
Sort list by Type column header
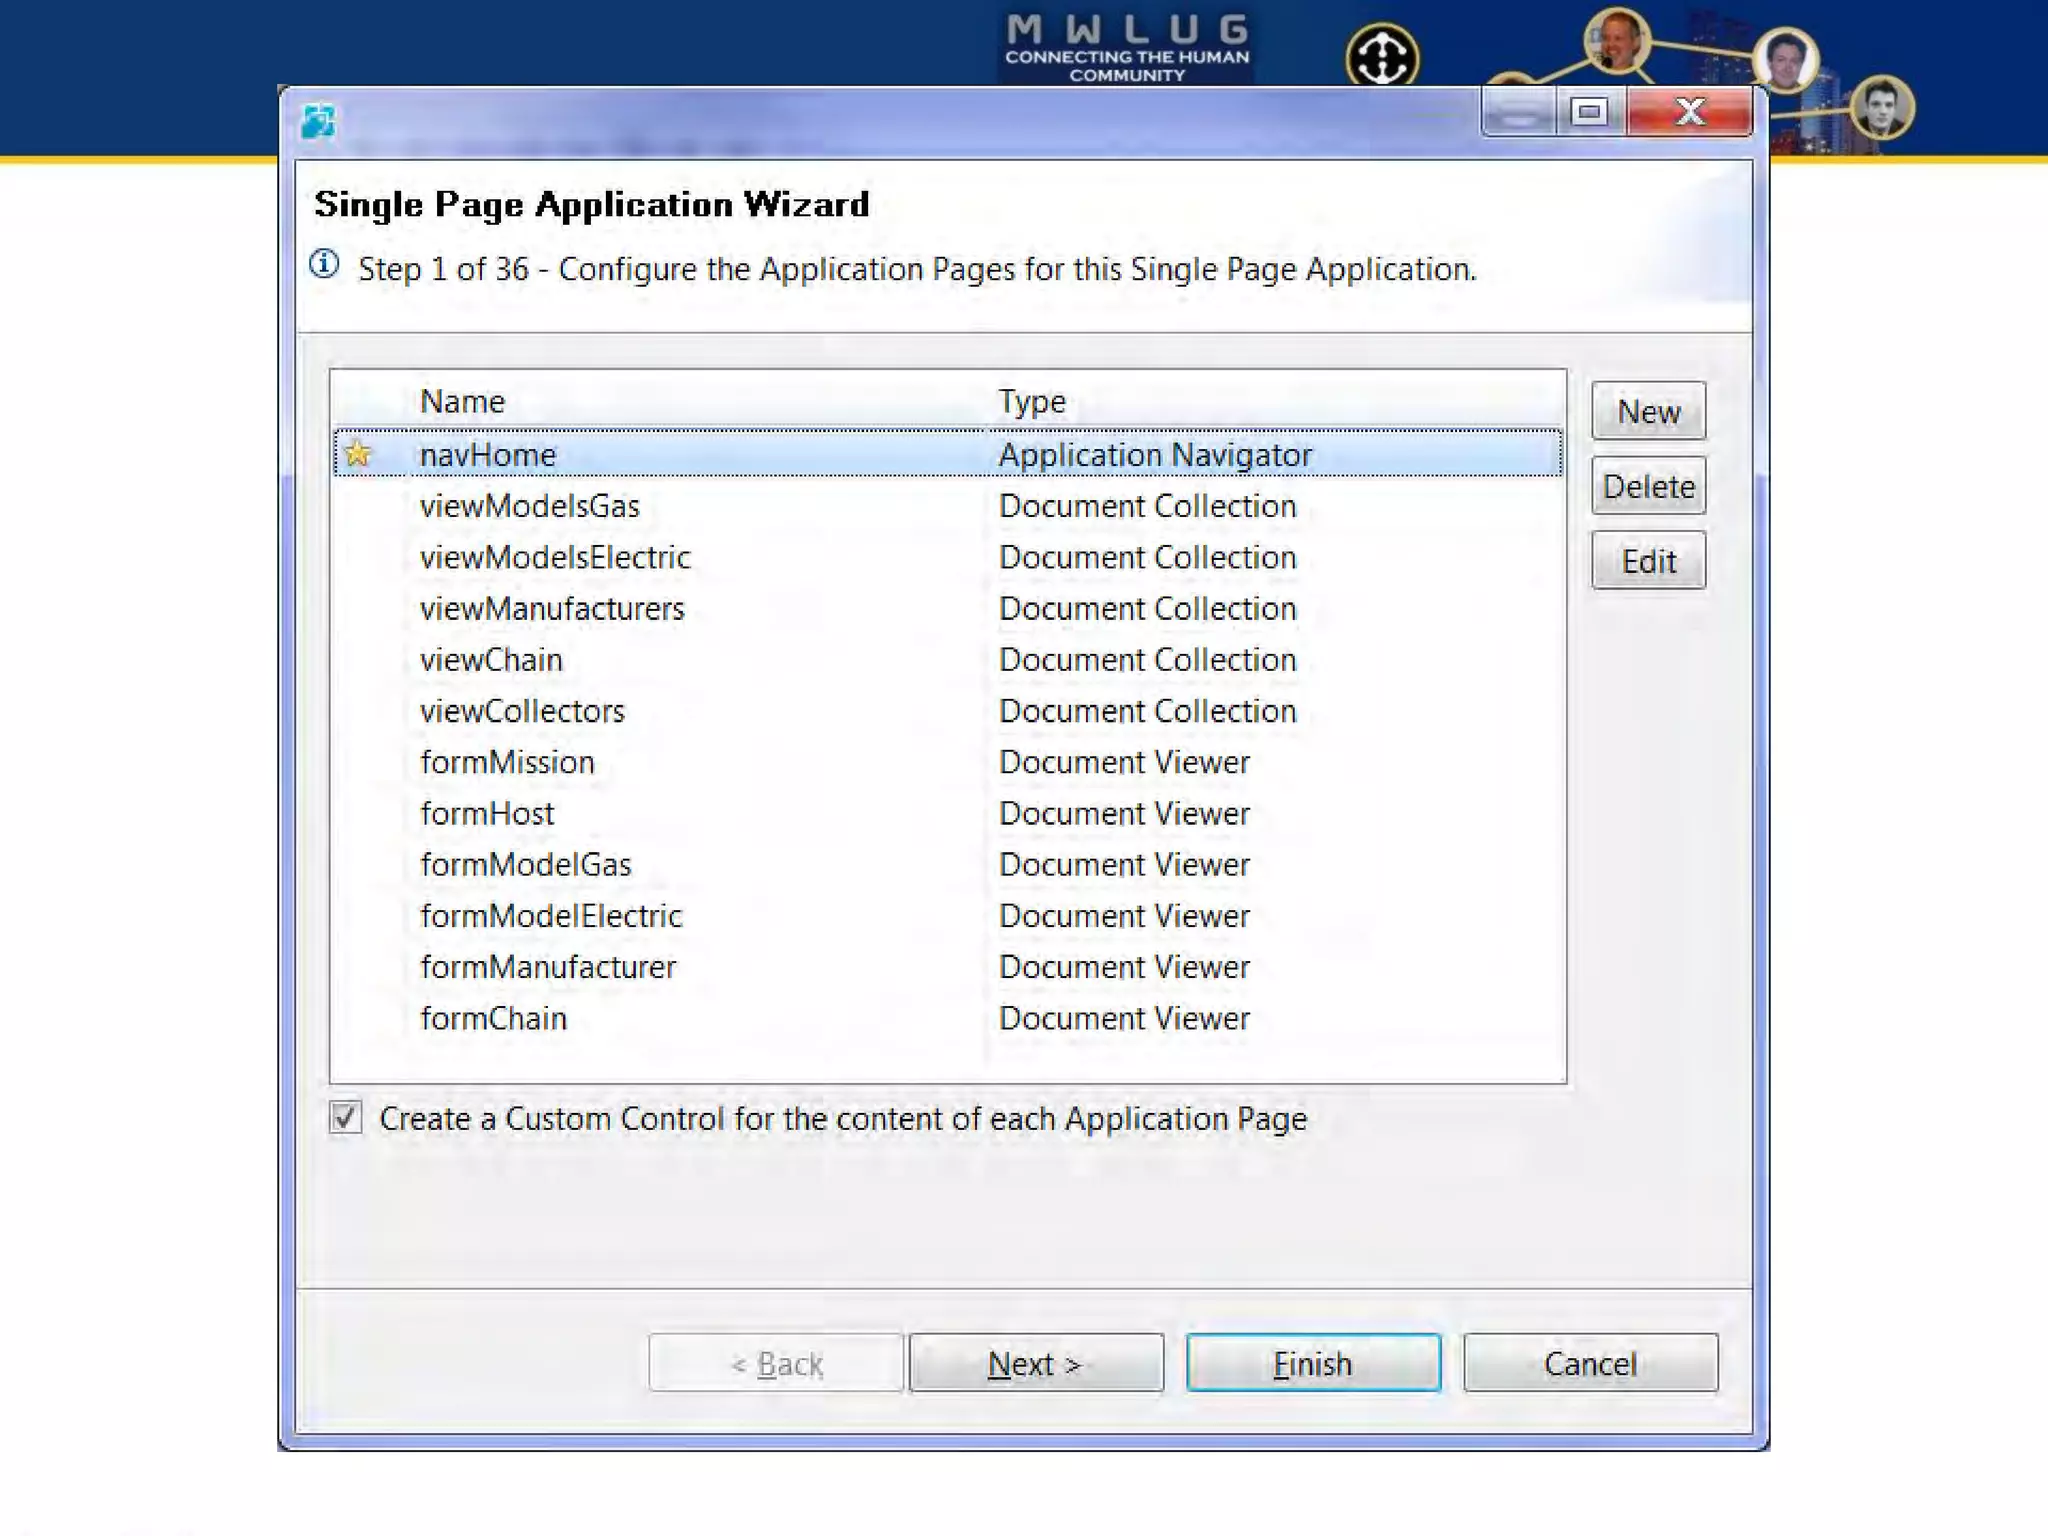click(x=1031, y=401)
